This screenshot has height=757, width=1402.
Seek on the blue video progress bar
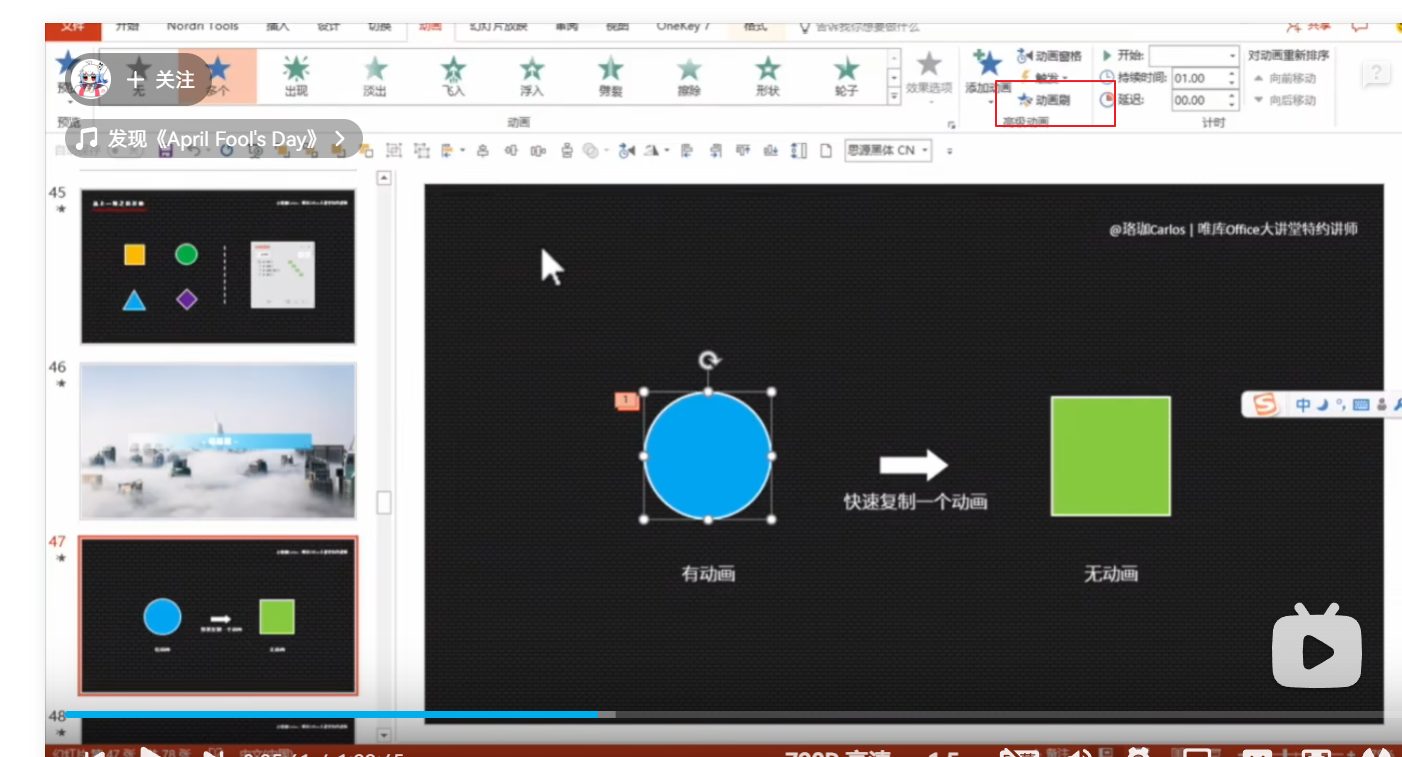tap(331, 714)
